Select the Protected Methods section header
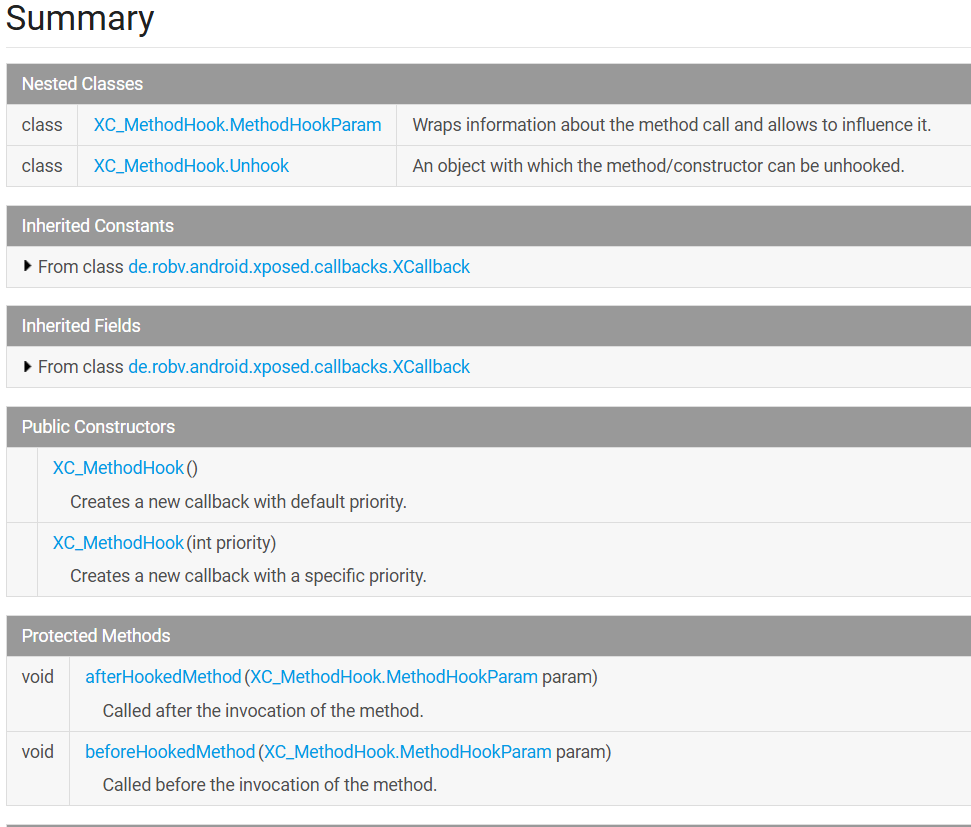 click(489, 636)
